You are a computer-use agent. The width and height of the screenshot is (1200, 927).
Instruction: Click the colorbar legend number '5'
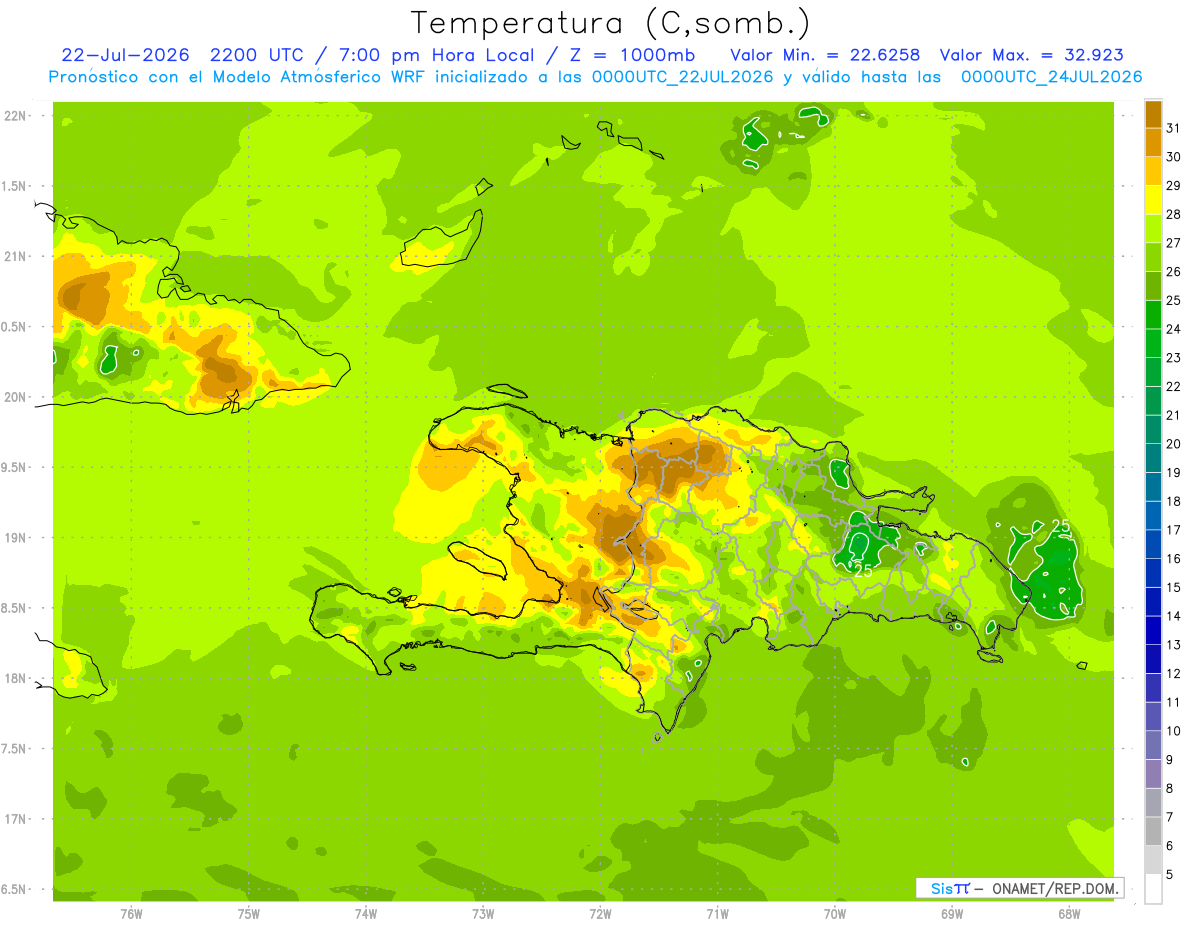coord(1171,874)
